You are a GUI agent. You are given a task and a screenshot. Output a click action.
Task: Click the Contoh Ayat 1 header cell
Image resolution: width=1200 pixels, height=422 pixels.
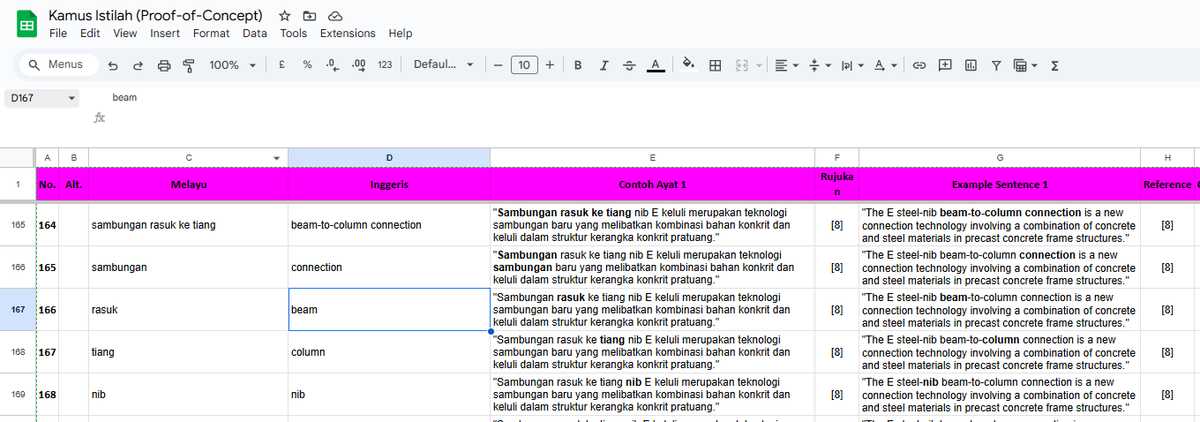click(652, 185)
